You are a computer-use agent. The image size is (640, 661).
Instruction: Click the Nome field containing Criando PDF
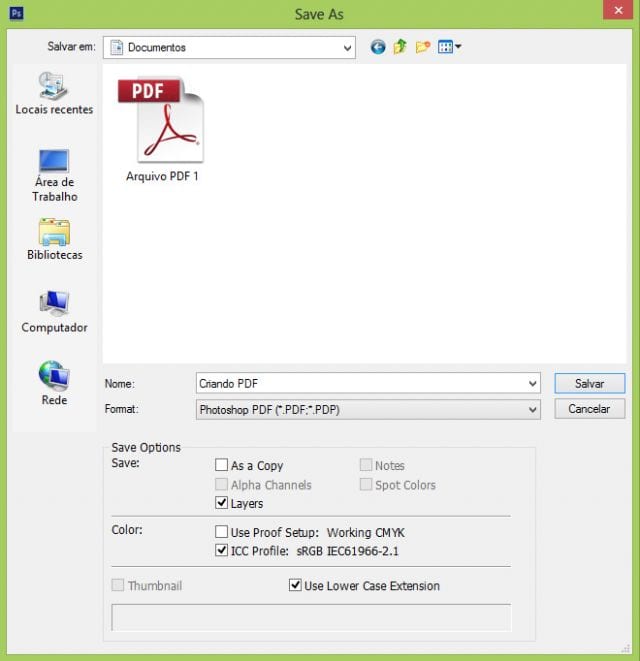[x=368, y=383]
